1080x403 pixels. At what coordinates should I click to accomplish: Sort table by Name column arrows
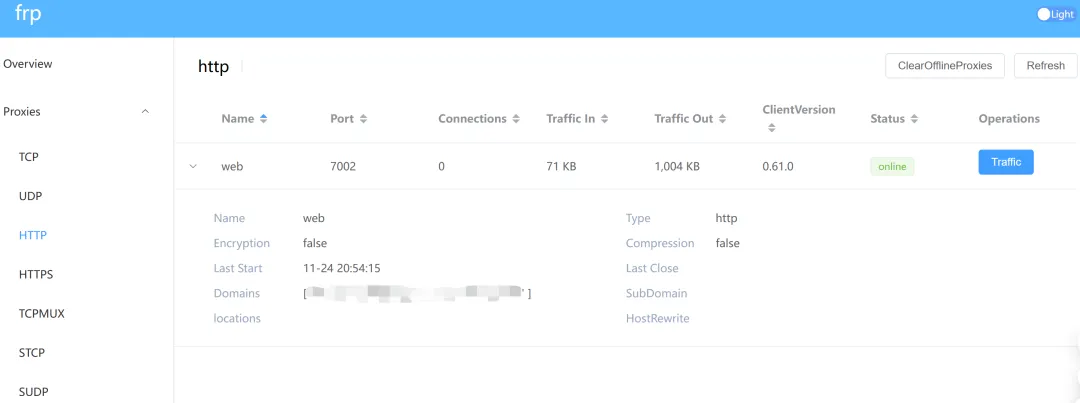263,119
